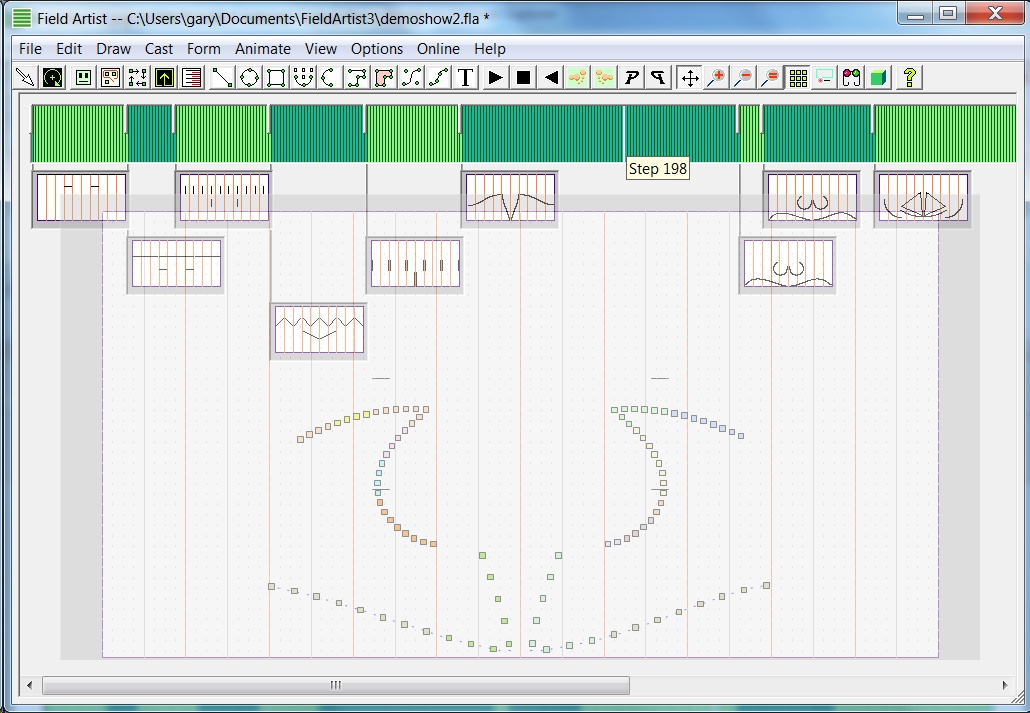1030x713 pixels.
Task: Expand the Draw menu
Action: click(113, 48)
